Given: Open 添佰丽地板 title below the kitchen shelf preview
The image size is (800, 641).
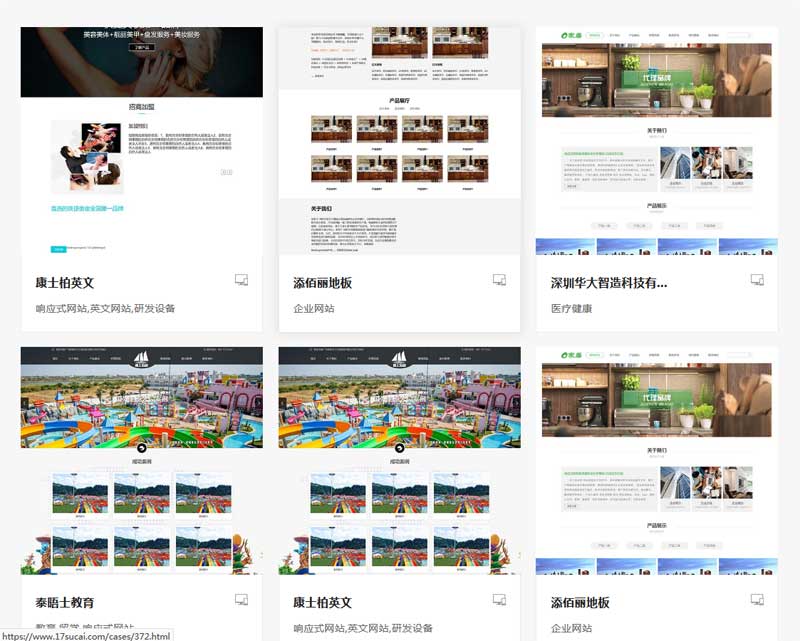Looking at the screenshot, I should click(x=580, y=603).
